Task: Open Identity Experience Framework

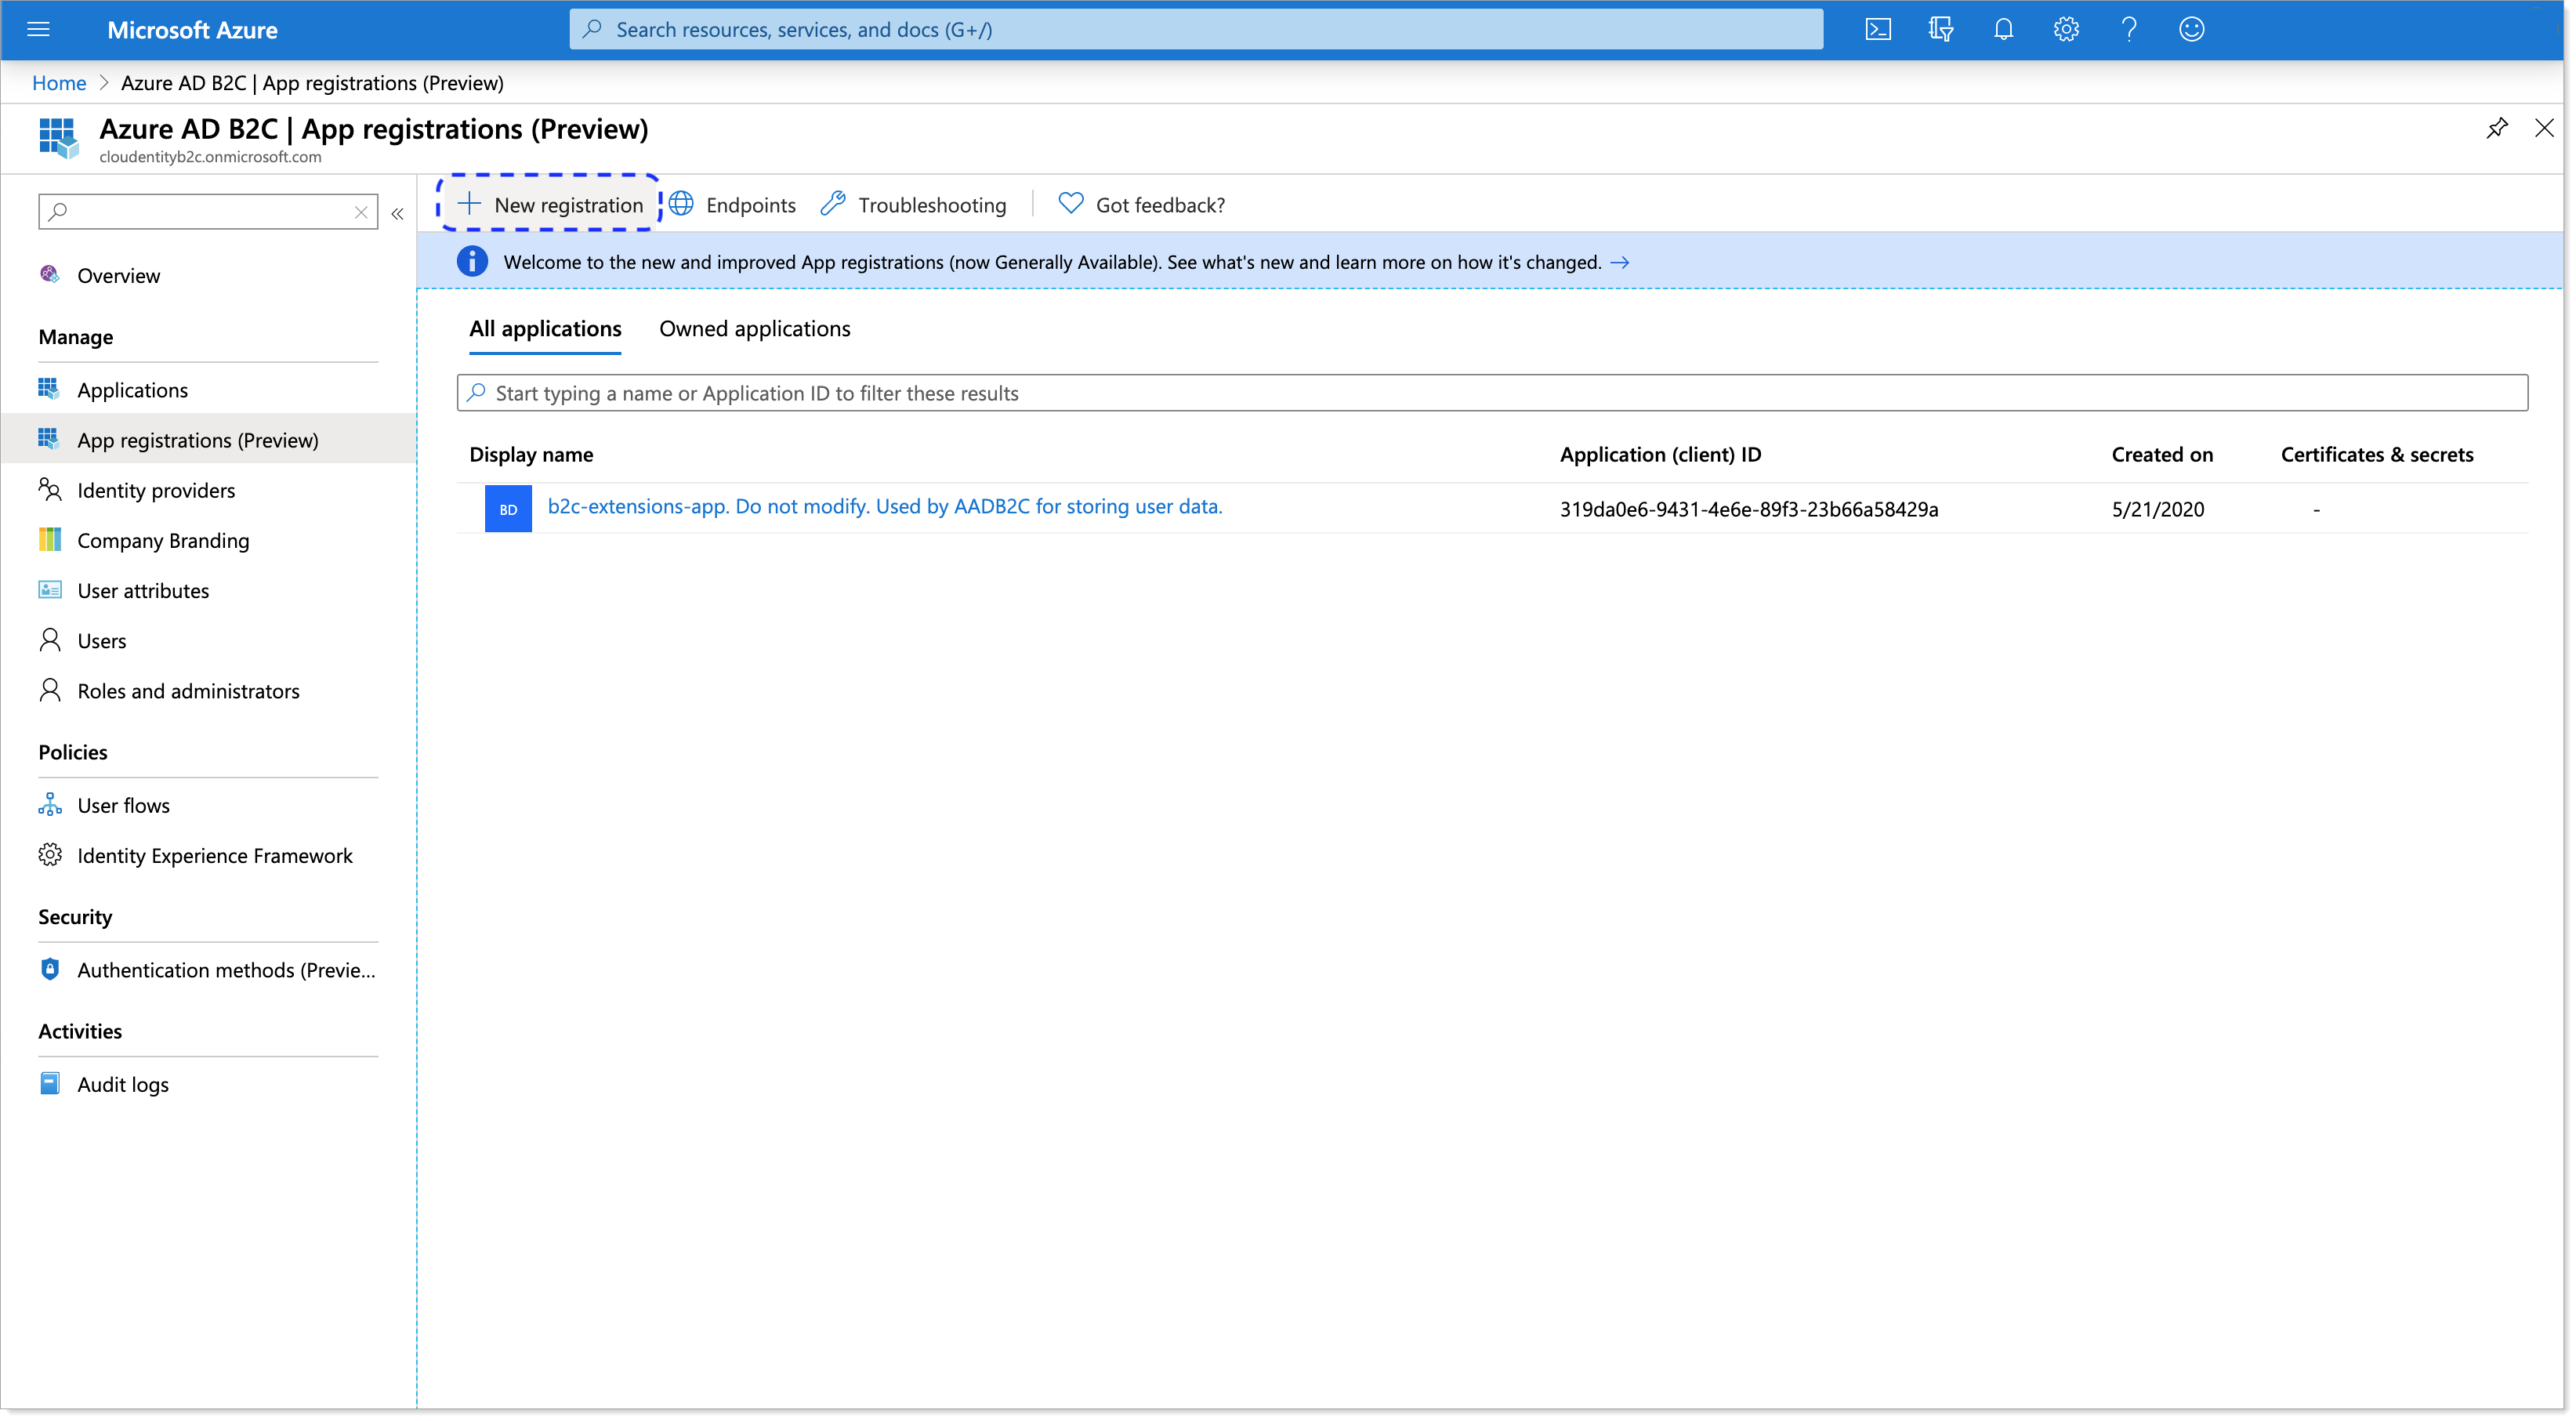Action: coord(215,855)
